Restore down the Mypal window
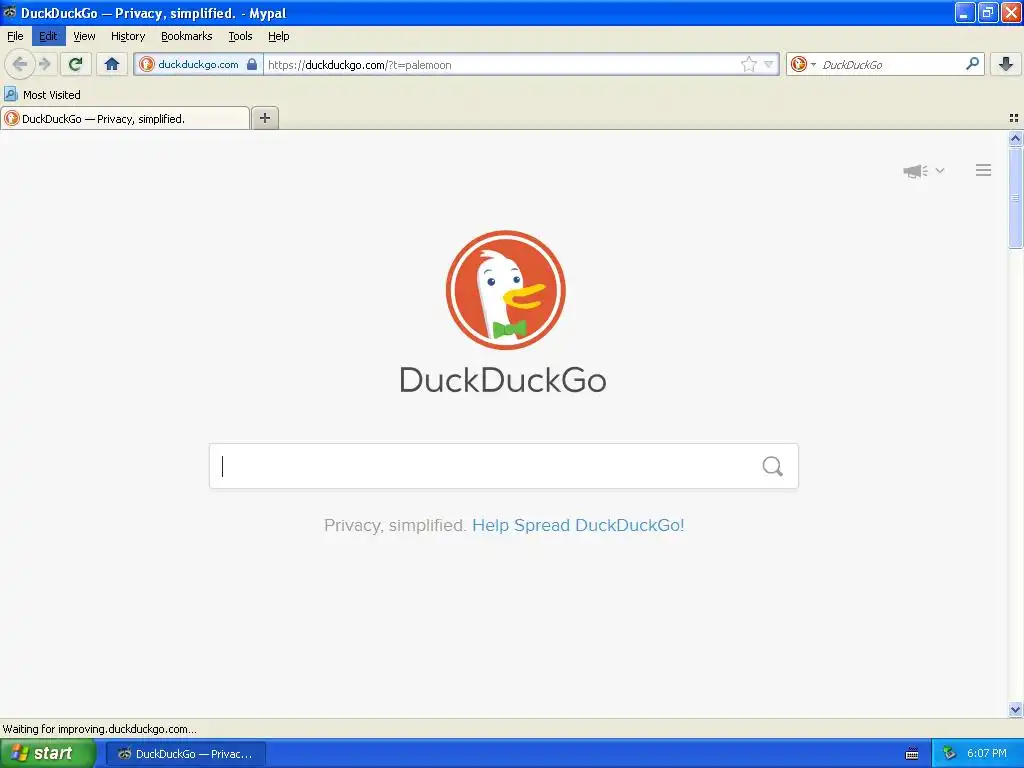The height and width of the screenshot is (768, 1024). coord(987,12)
